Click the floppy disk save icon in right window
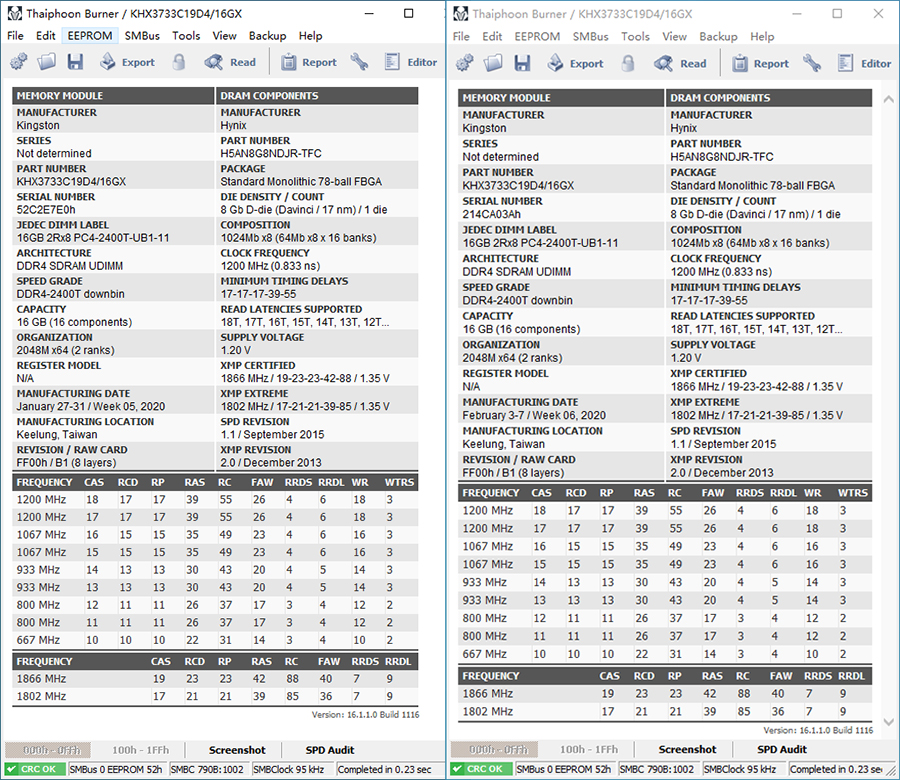900x780 pixels. click(522, 63)
